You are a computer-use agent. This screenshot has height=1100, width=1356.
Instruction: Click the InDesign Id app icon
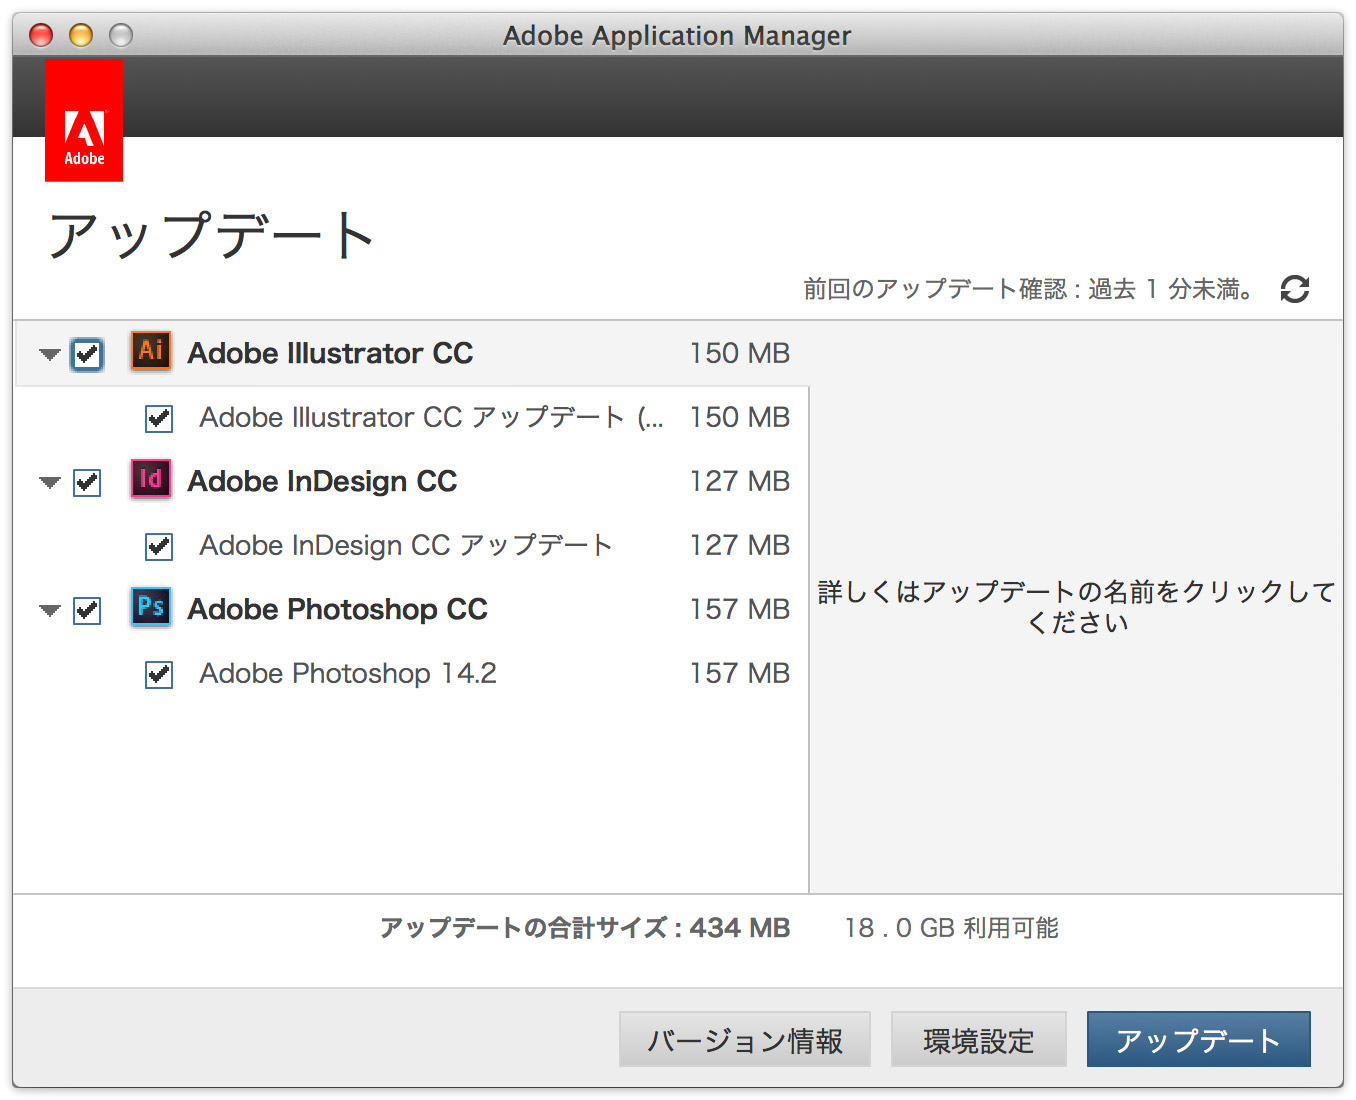[x=151, y=479]
